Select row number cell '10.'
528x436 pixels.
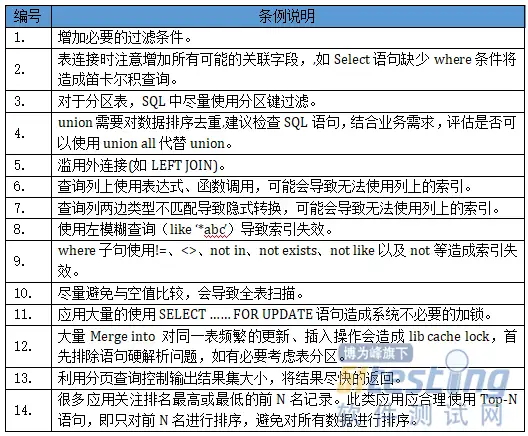point(28,293)
